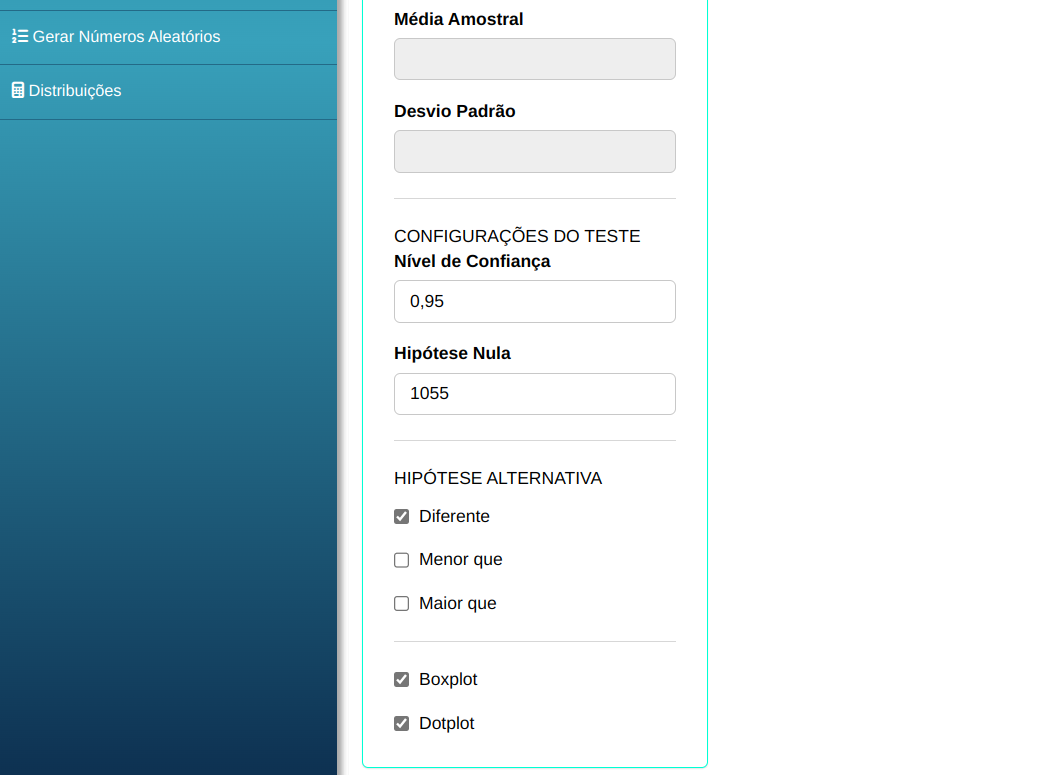
Task: Click the Hipótese Nula field label
Action: 452,354
